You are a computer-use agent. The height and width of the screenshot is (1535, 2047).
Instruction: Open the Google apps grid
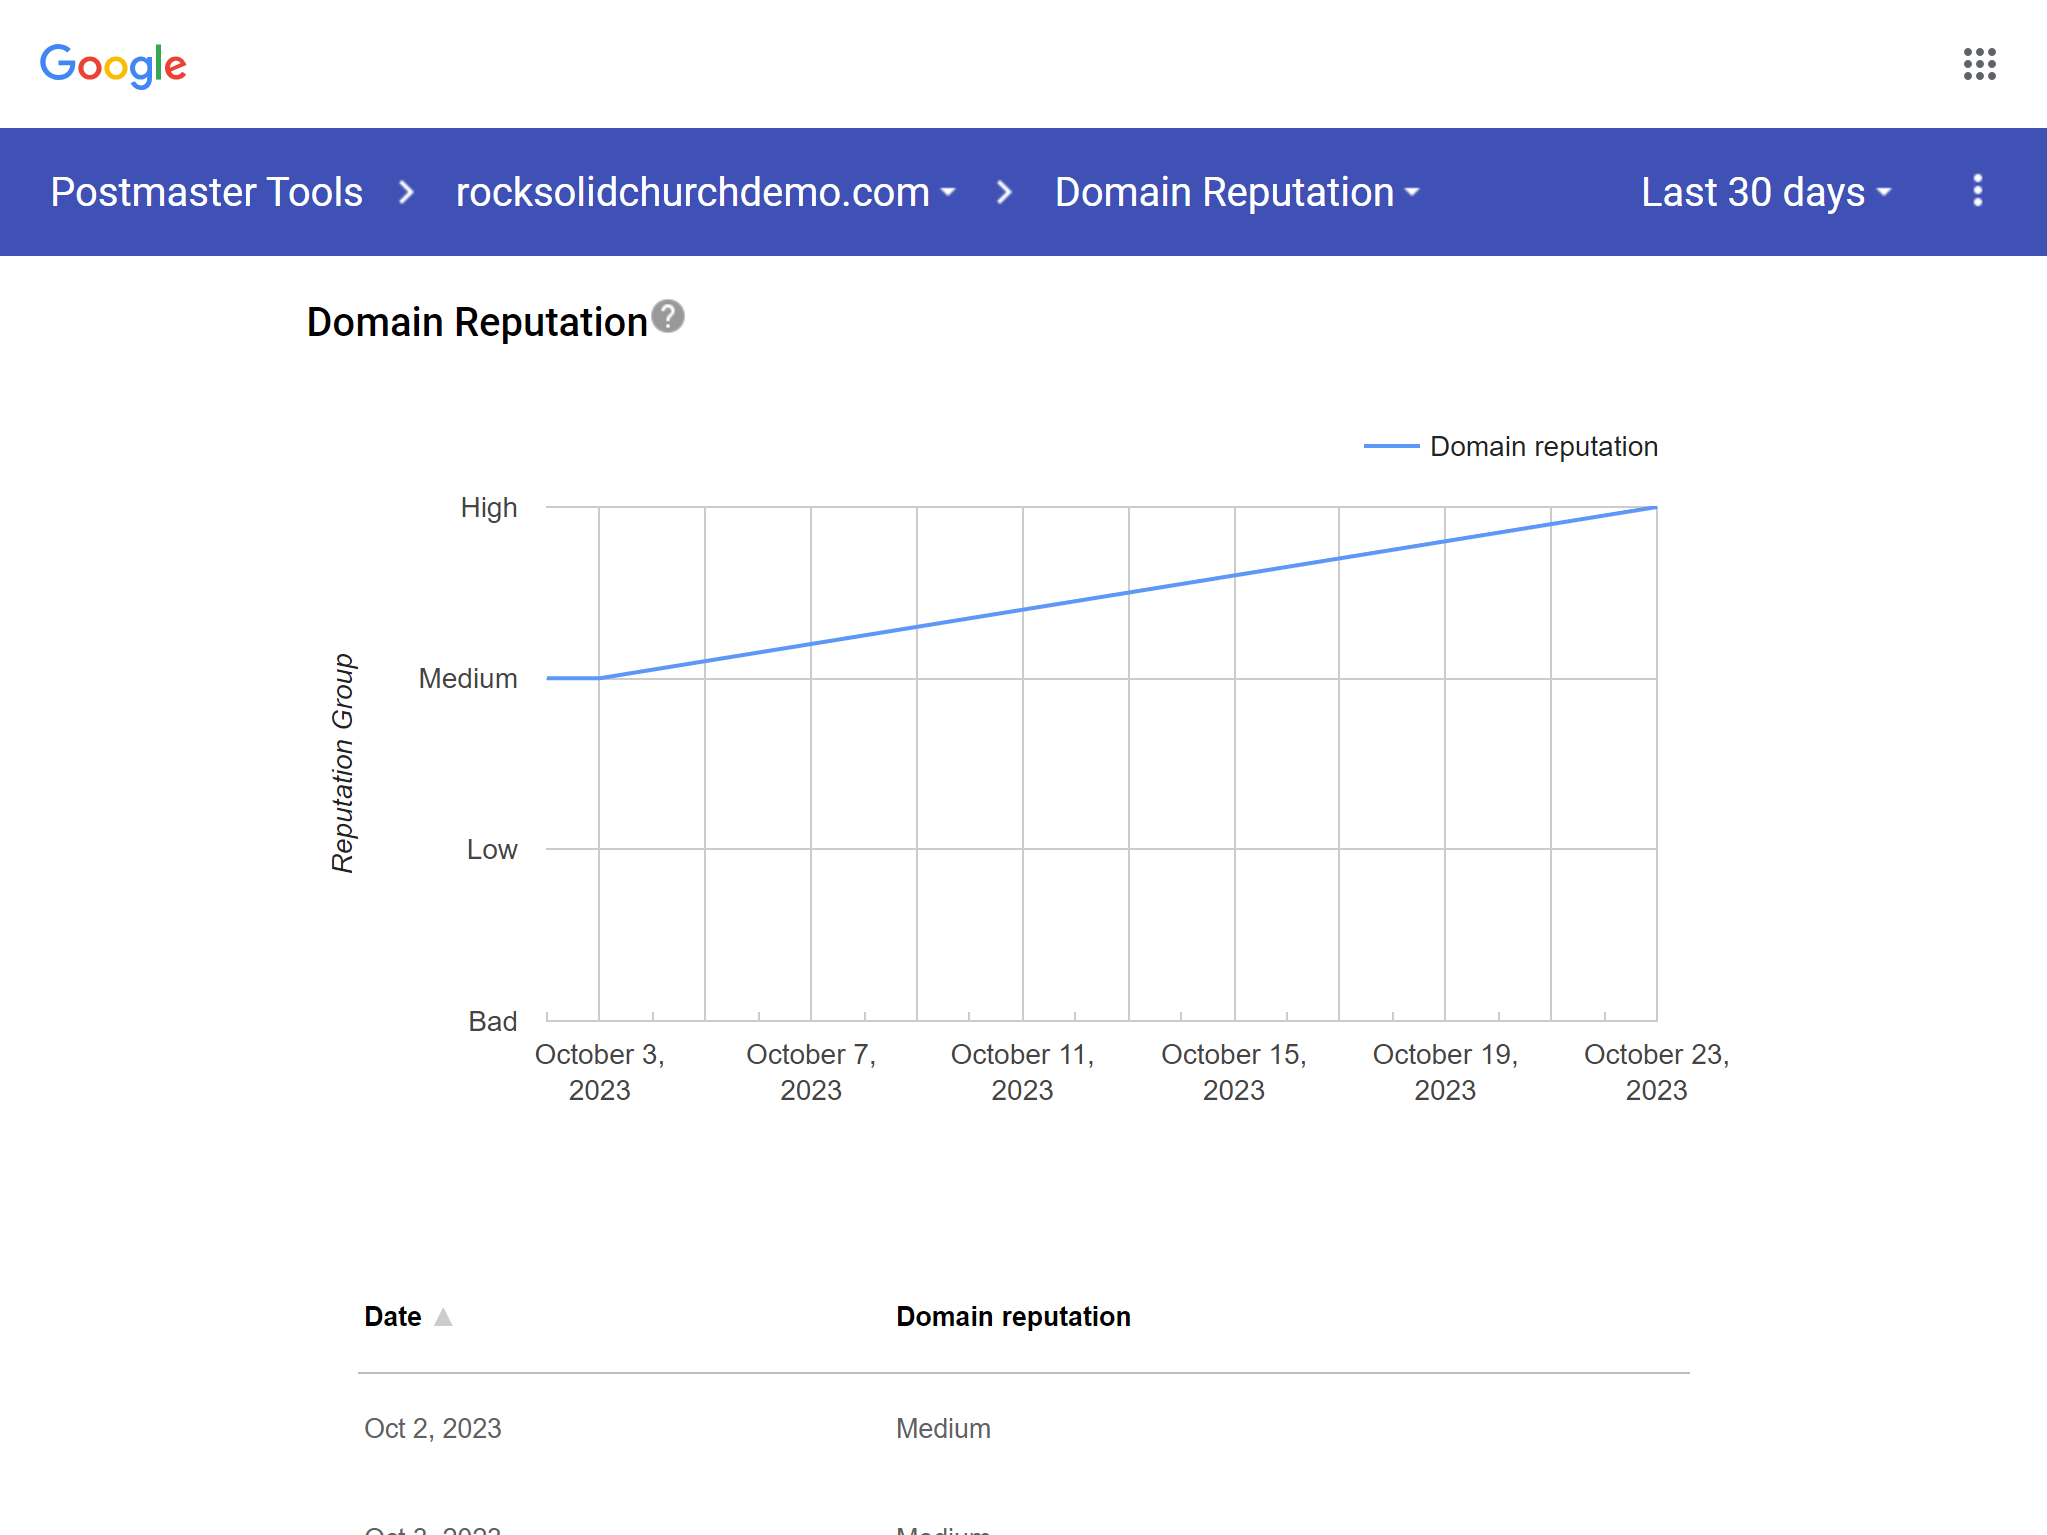1979,64
